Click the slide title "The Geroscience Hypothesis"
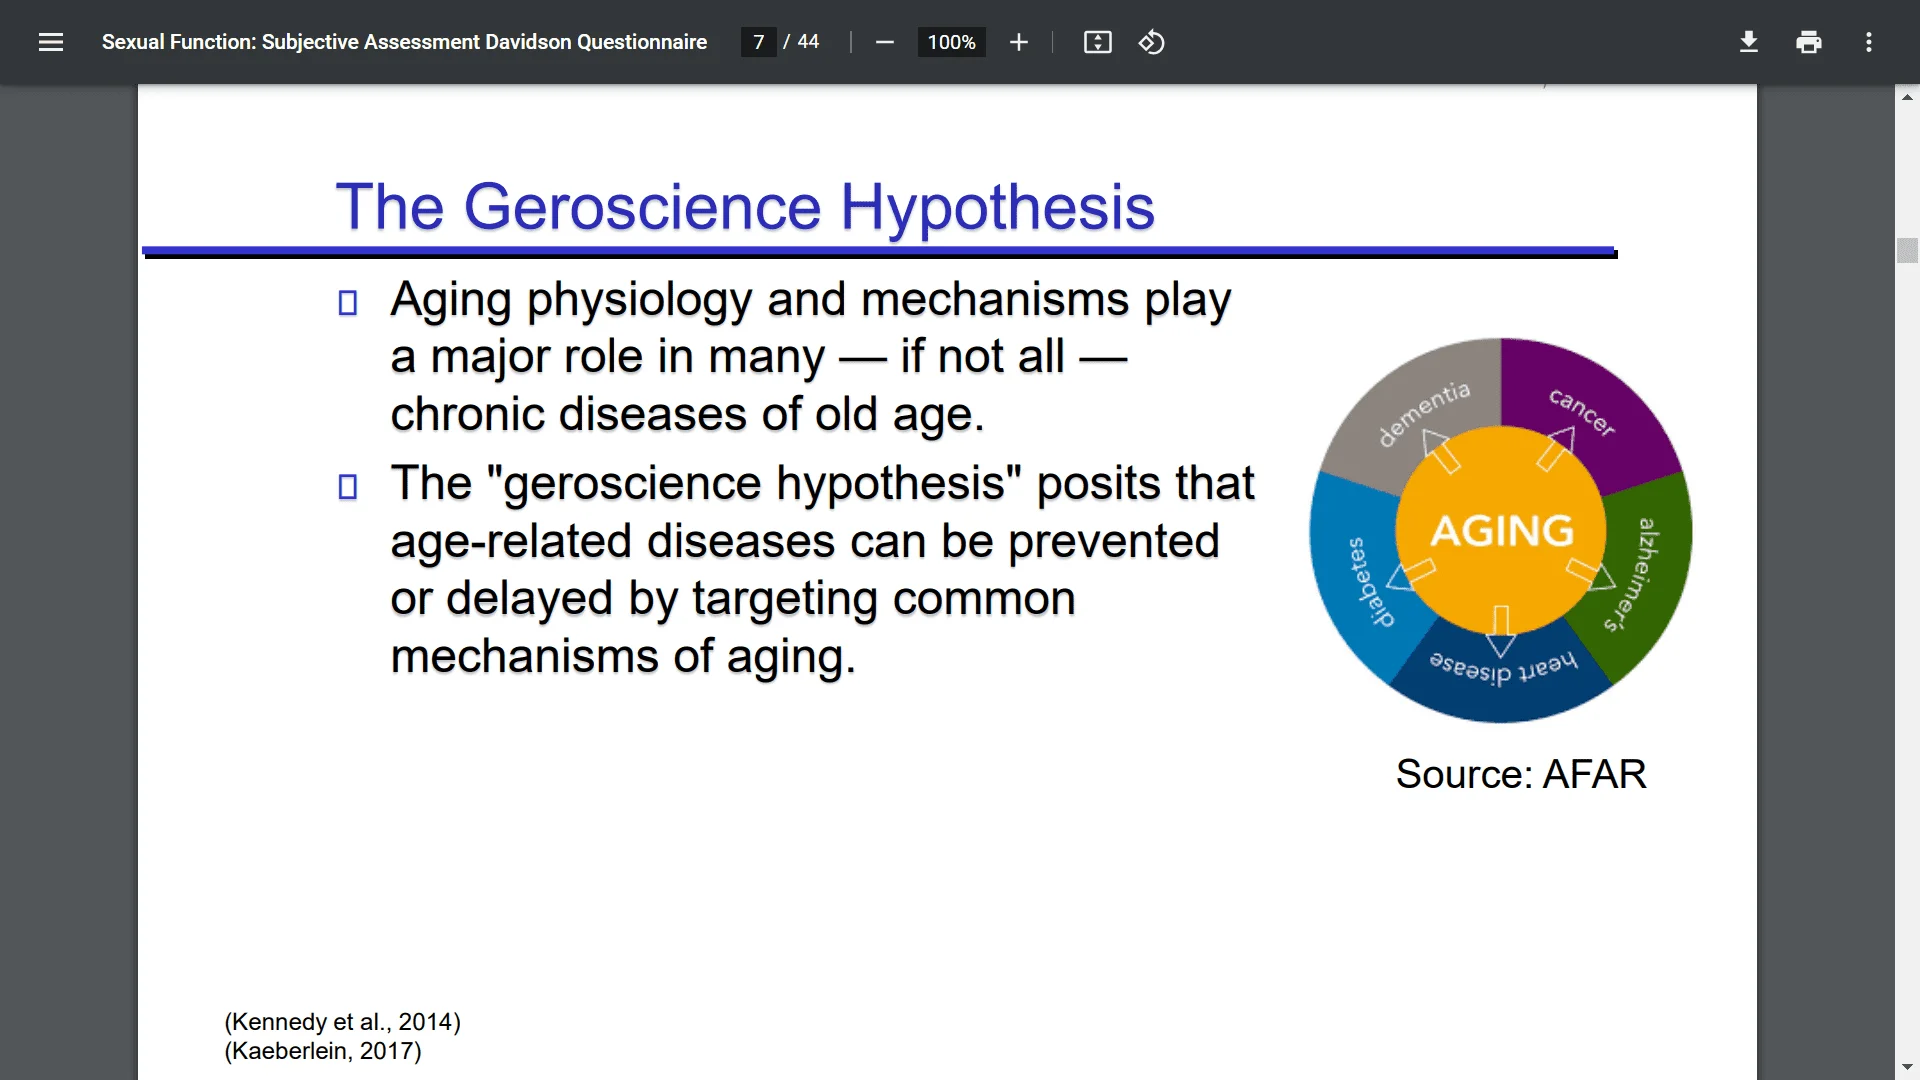Image resolution: width=1920 pixels, height=1080 pixels. point(745,207)
